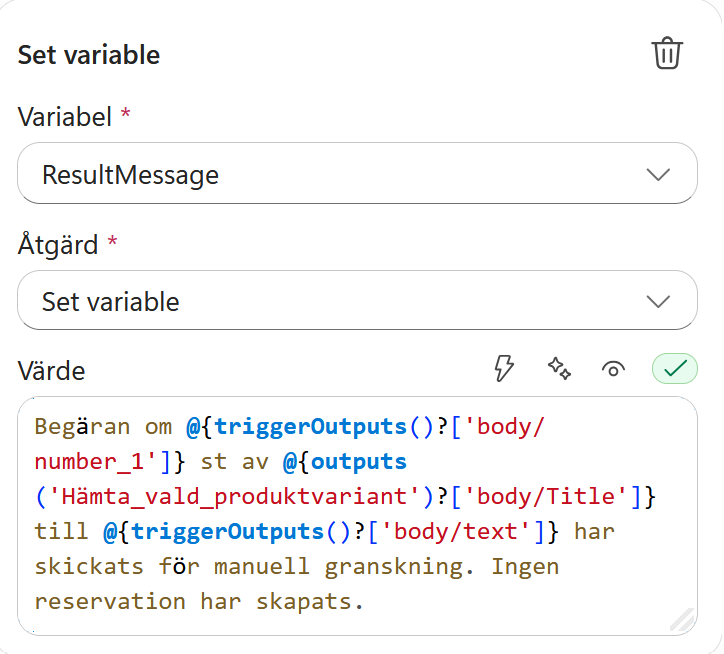724x654 pixels.
Task: Click the outputs Hämta_vald_produktvariant expression
Action: (x=345, y=479)
